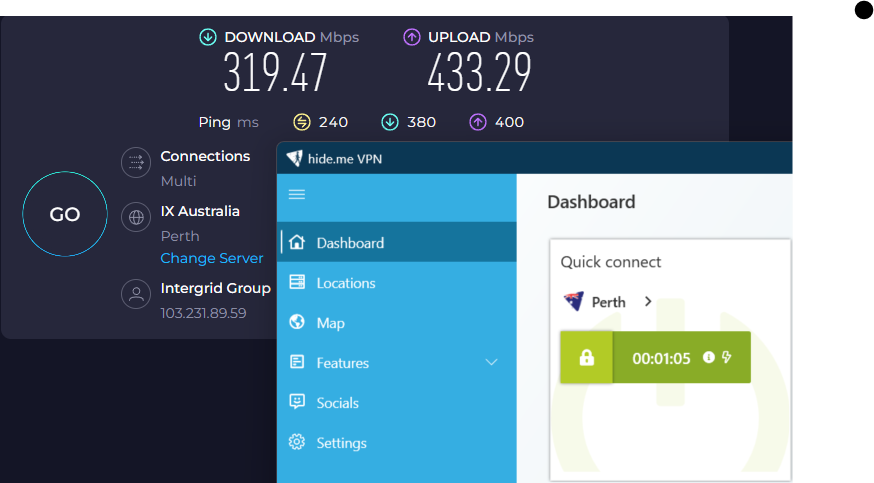Viewport: 874px width, 483px height.
Task: Click the Connections multi icon
Action: [136, 162]
